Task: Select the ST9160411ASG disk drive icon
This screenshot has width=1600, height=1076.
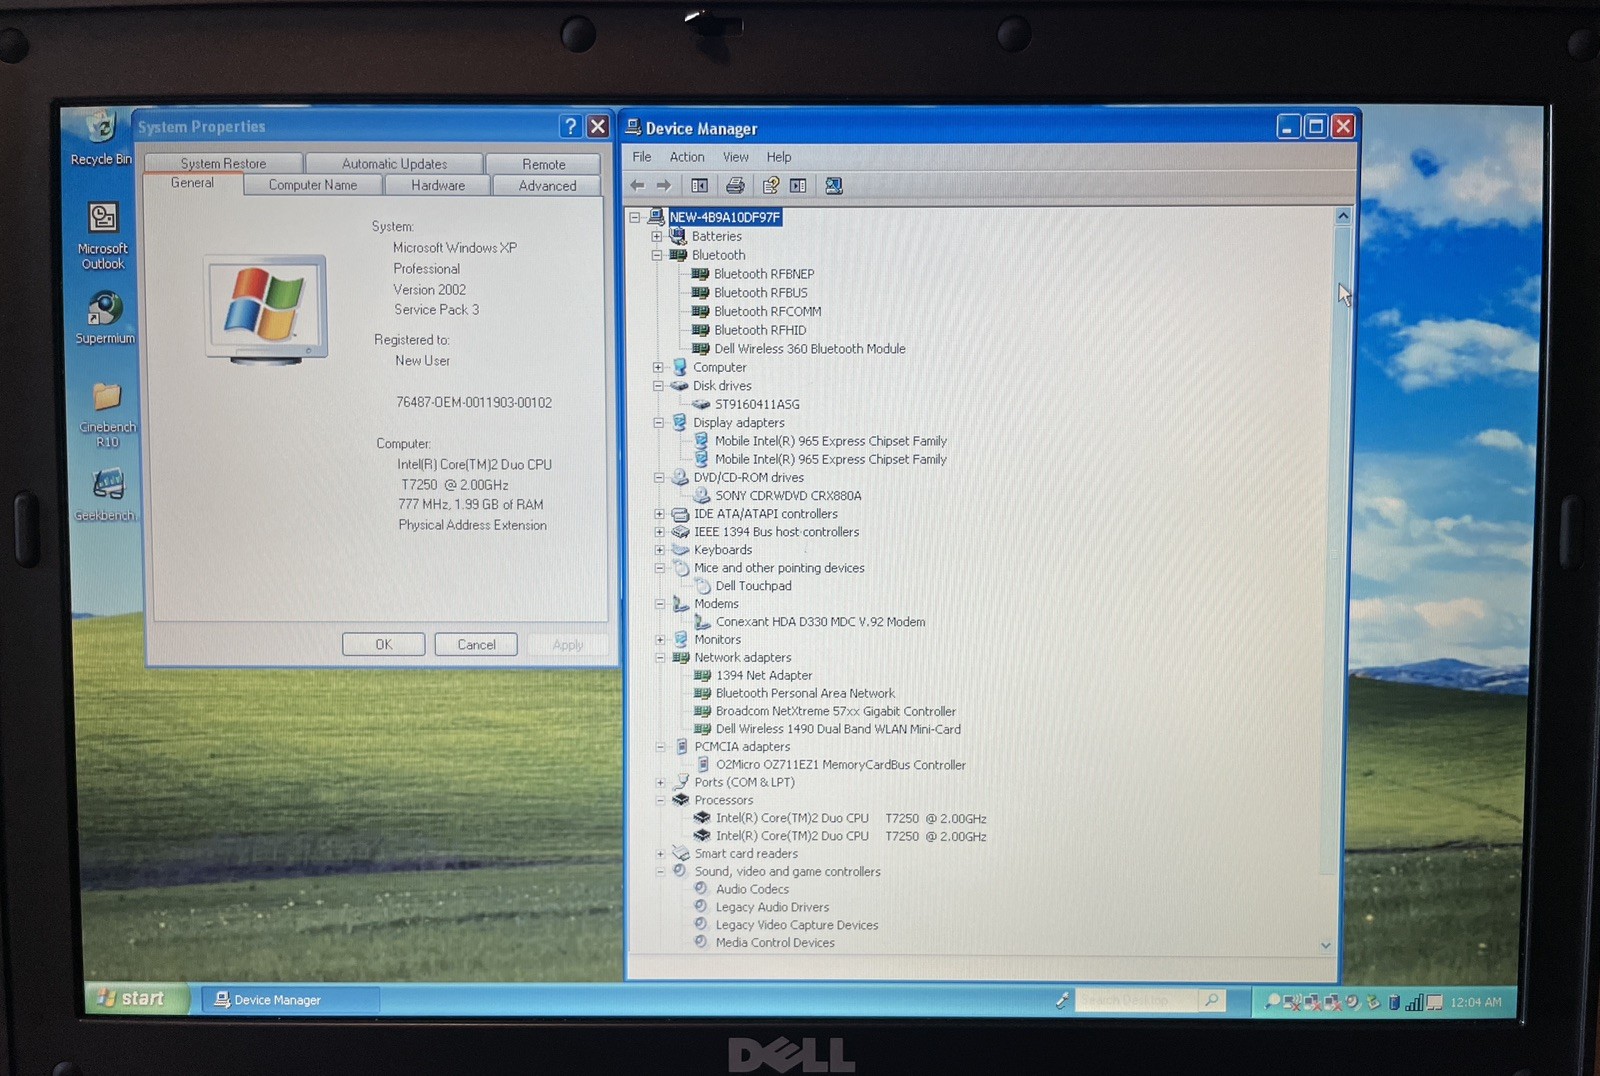Action: 701,404
